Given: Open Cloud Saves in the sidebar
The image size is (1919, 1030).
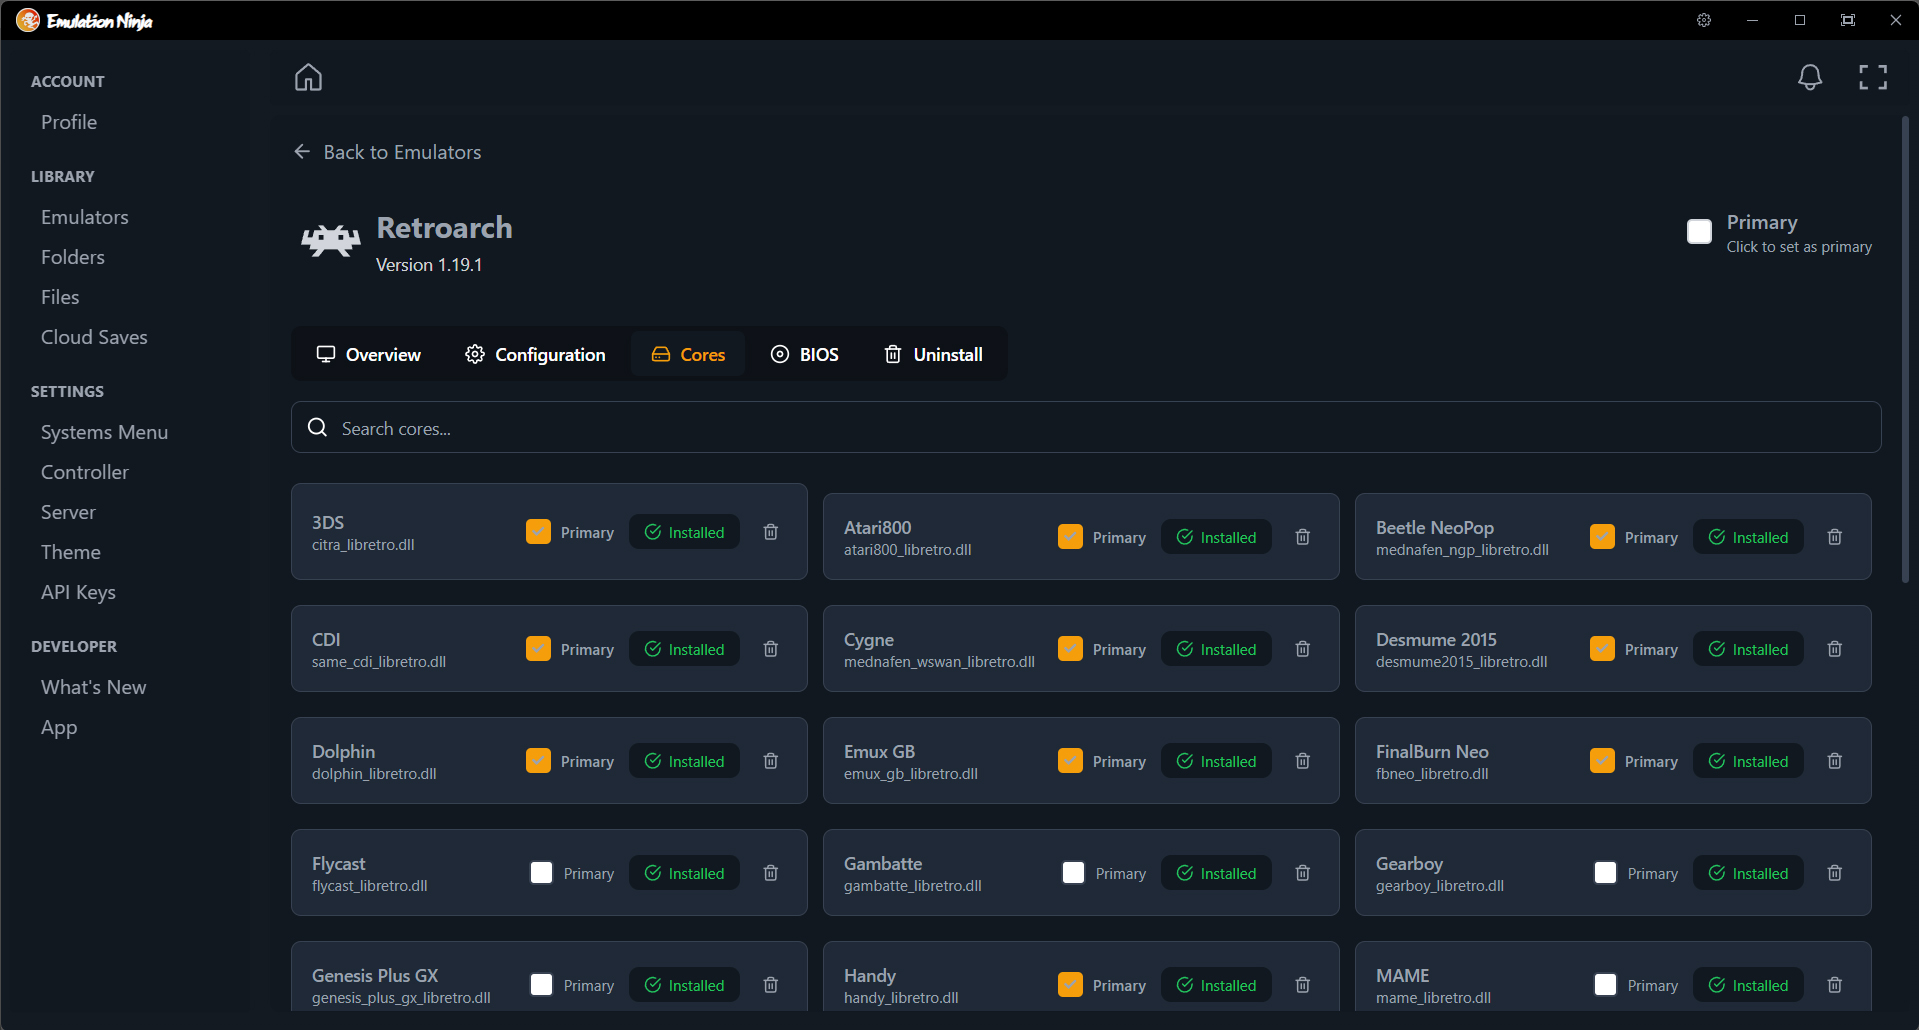Looking at the screenshot, I should (94, 337).
